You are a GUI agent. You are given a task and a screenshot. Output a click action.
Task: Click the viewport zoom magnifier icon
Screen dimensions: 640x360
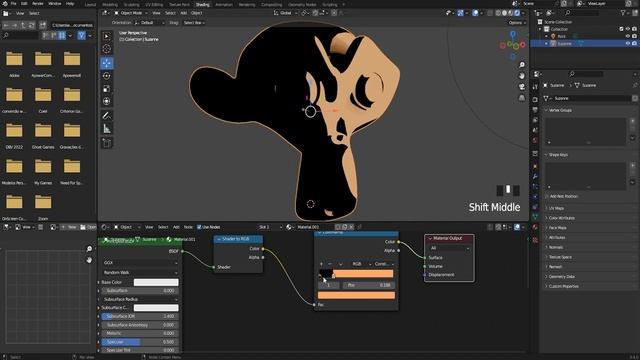tap(522, 65)
